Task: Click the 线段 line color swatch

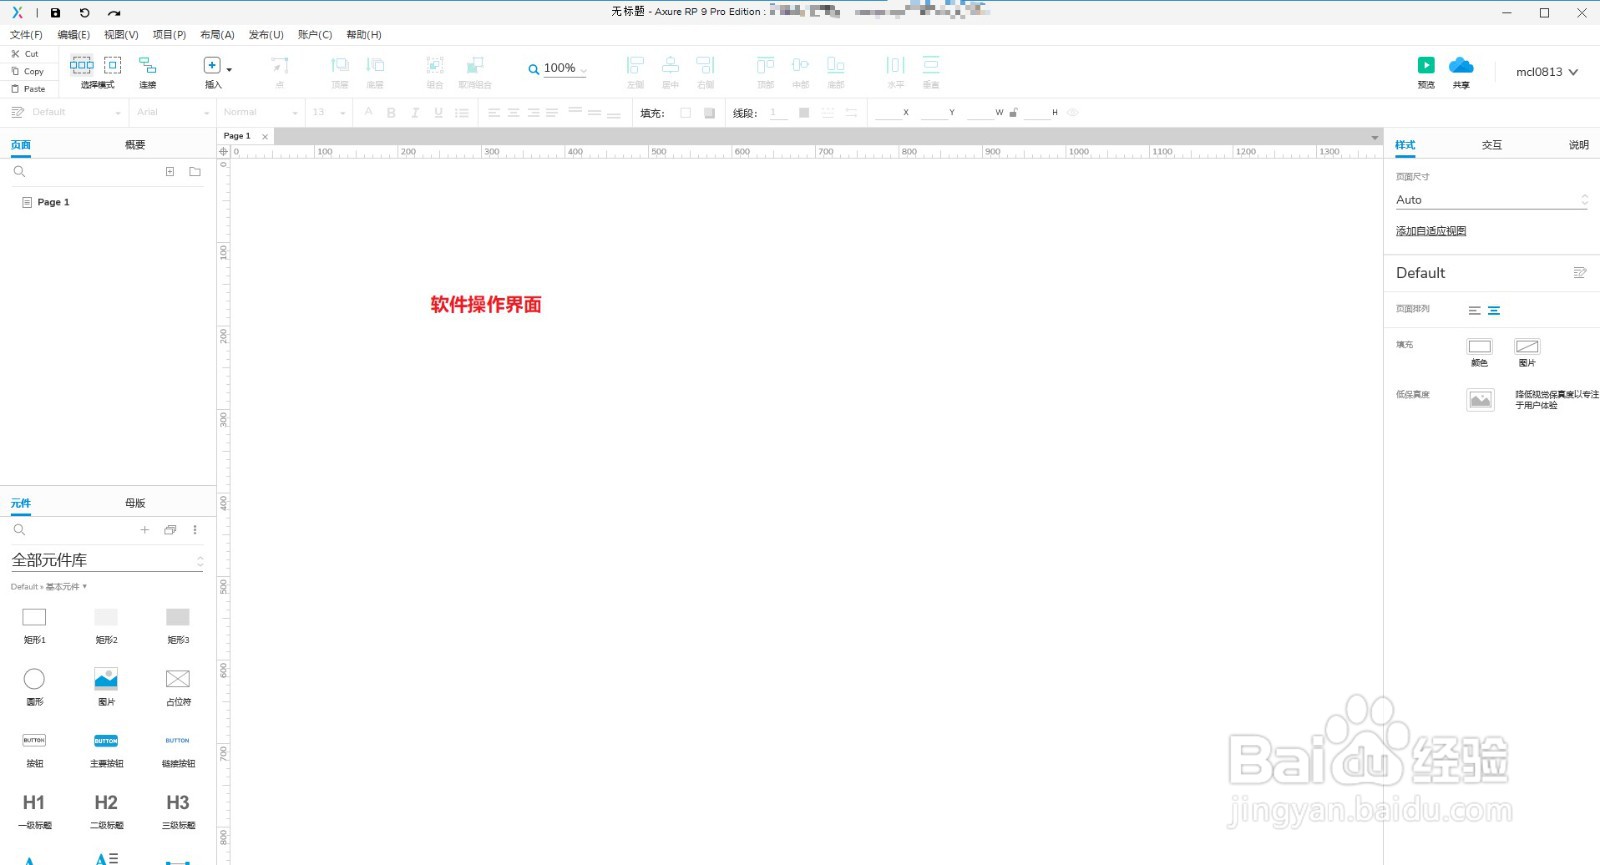Action: 804,113
